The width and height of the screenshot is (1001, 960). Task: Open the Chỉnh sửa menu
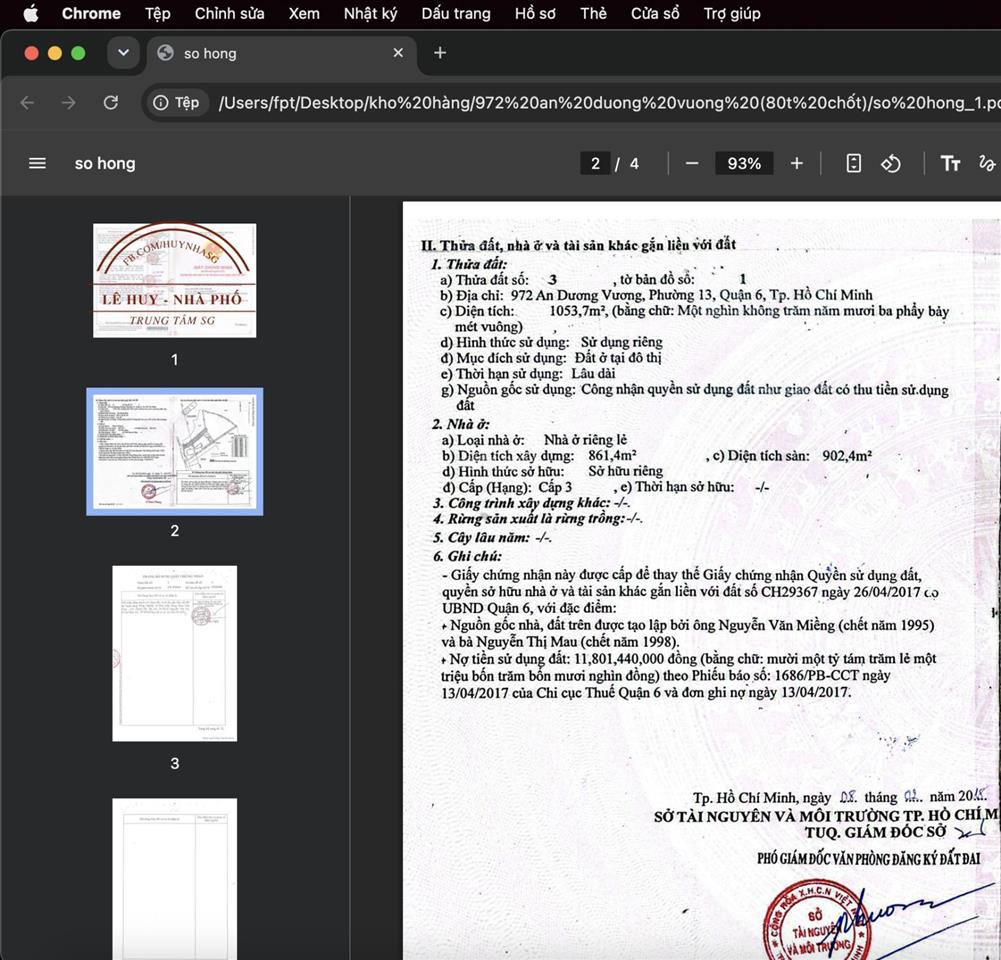pos(230,13)
